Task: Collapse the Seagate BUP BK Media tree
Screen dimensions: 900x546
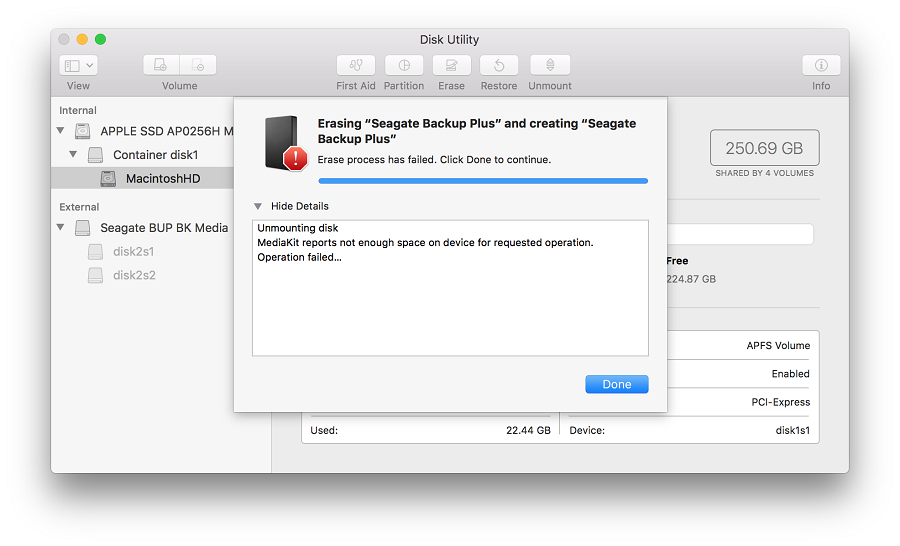Action: [x=60, y=227]
